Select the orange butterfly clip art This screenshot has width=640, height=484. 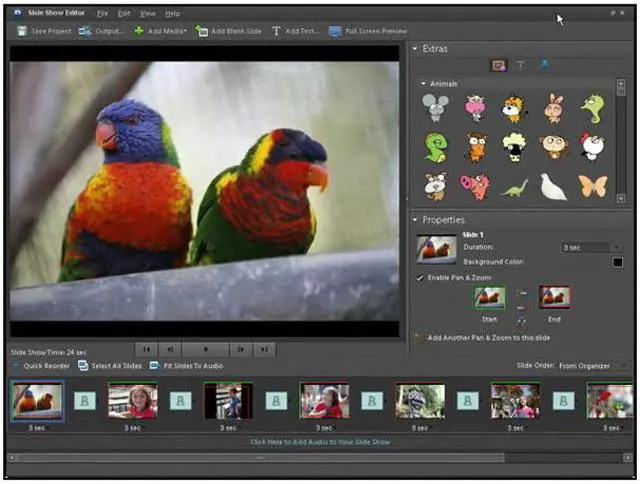tap(593, 186)
